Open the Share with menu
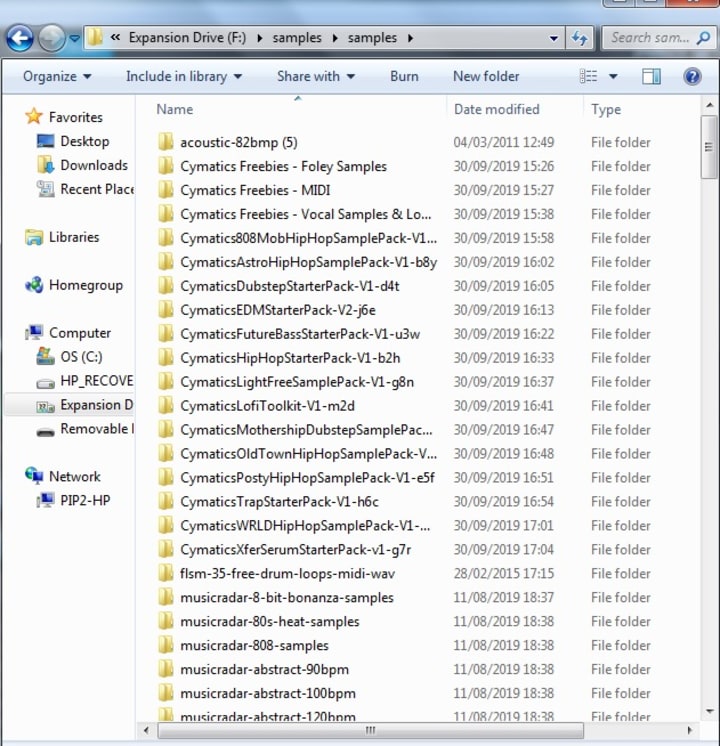 point(316,77)
